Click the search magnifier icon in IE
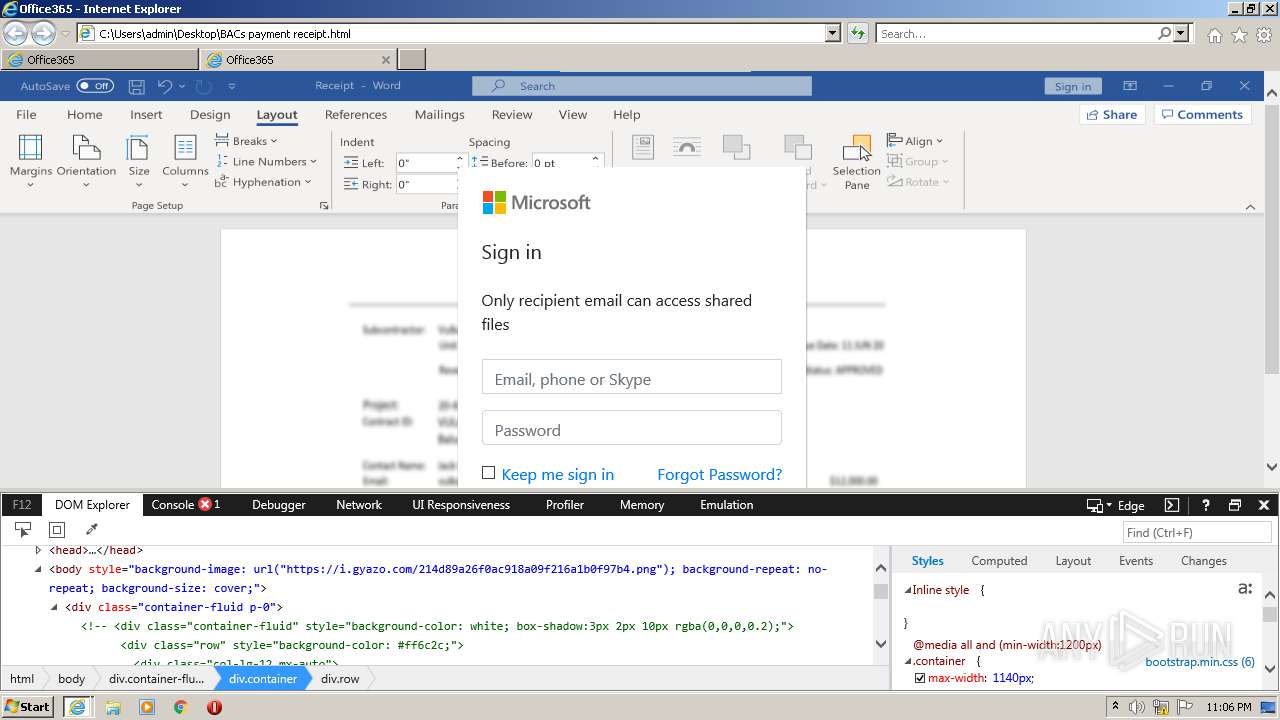The image size is (1280, 720). click(1164, 33)
